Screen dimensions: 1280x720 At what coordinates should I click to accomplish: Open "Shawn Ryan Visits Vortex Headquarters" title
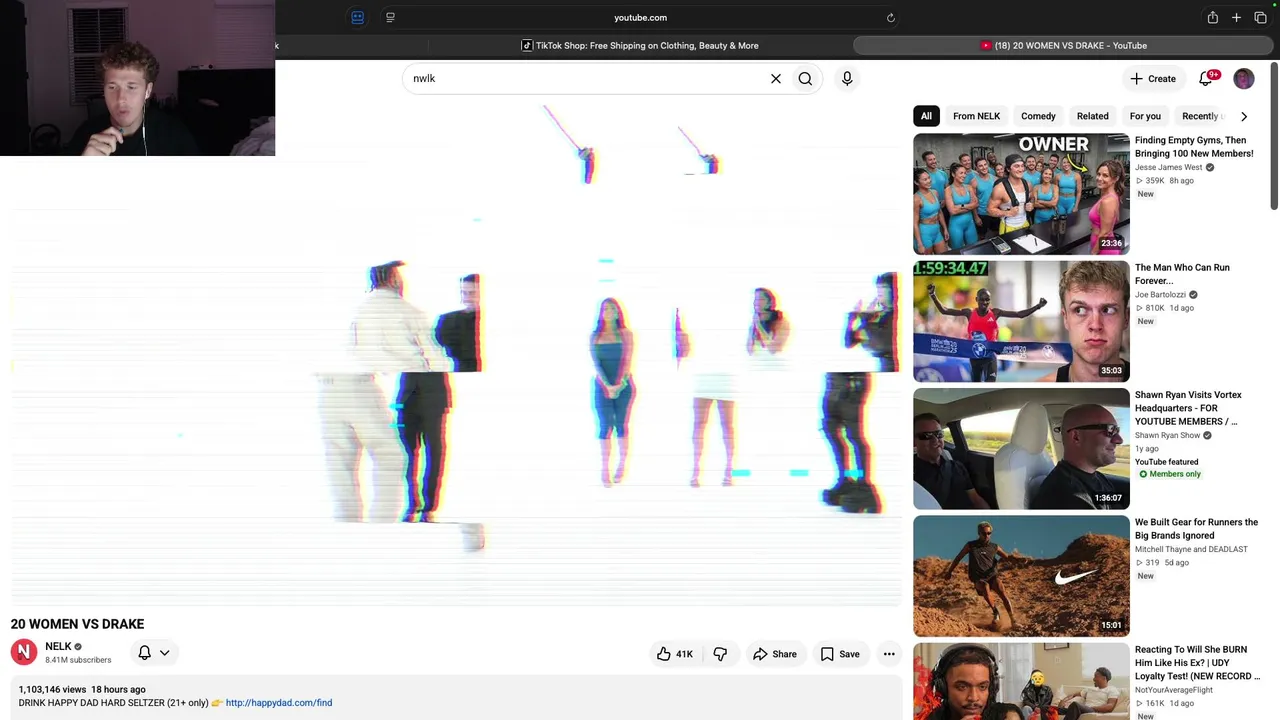click(x=1188, y=408)
